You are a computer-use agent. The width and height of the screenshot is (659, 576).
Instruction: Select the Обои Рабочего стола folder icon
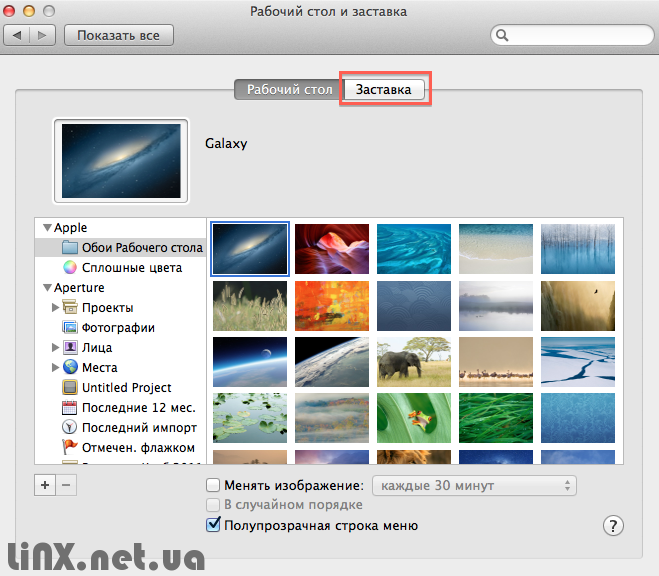pos(70,247)
